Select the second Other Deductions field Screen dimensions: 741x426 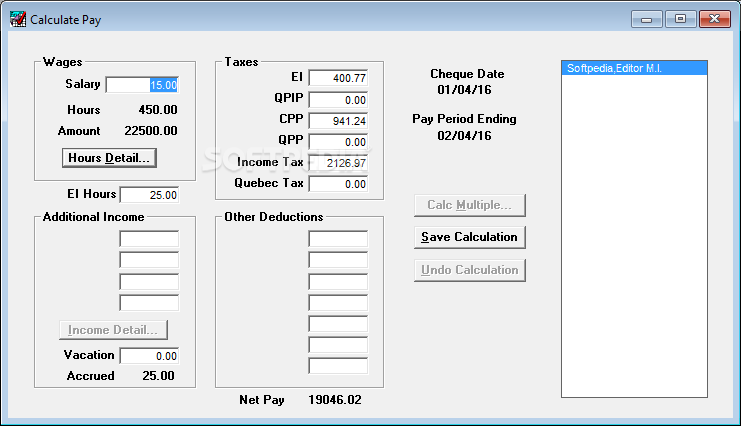tap(338, 260)
